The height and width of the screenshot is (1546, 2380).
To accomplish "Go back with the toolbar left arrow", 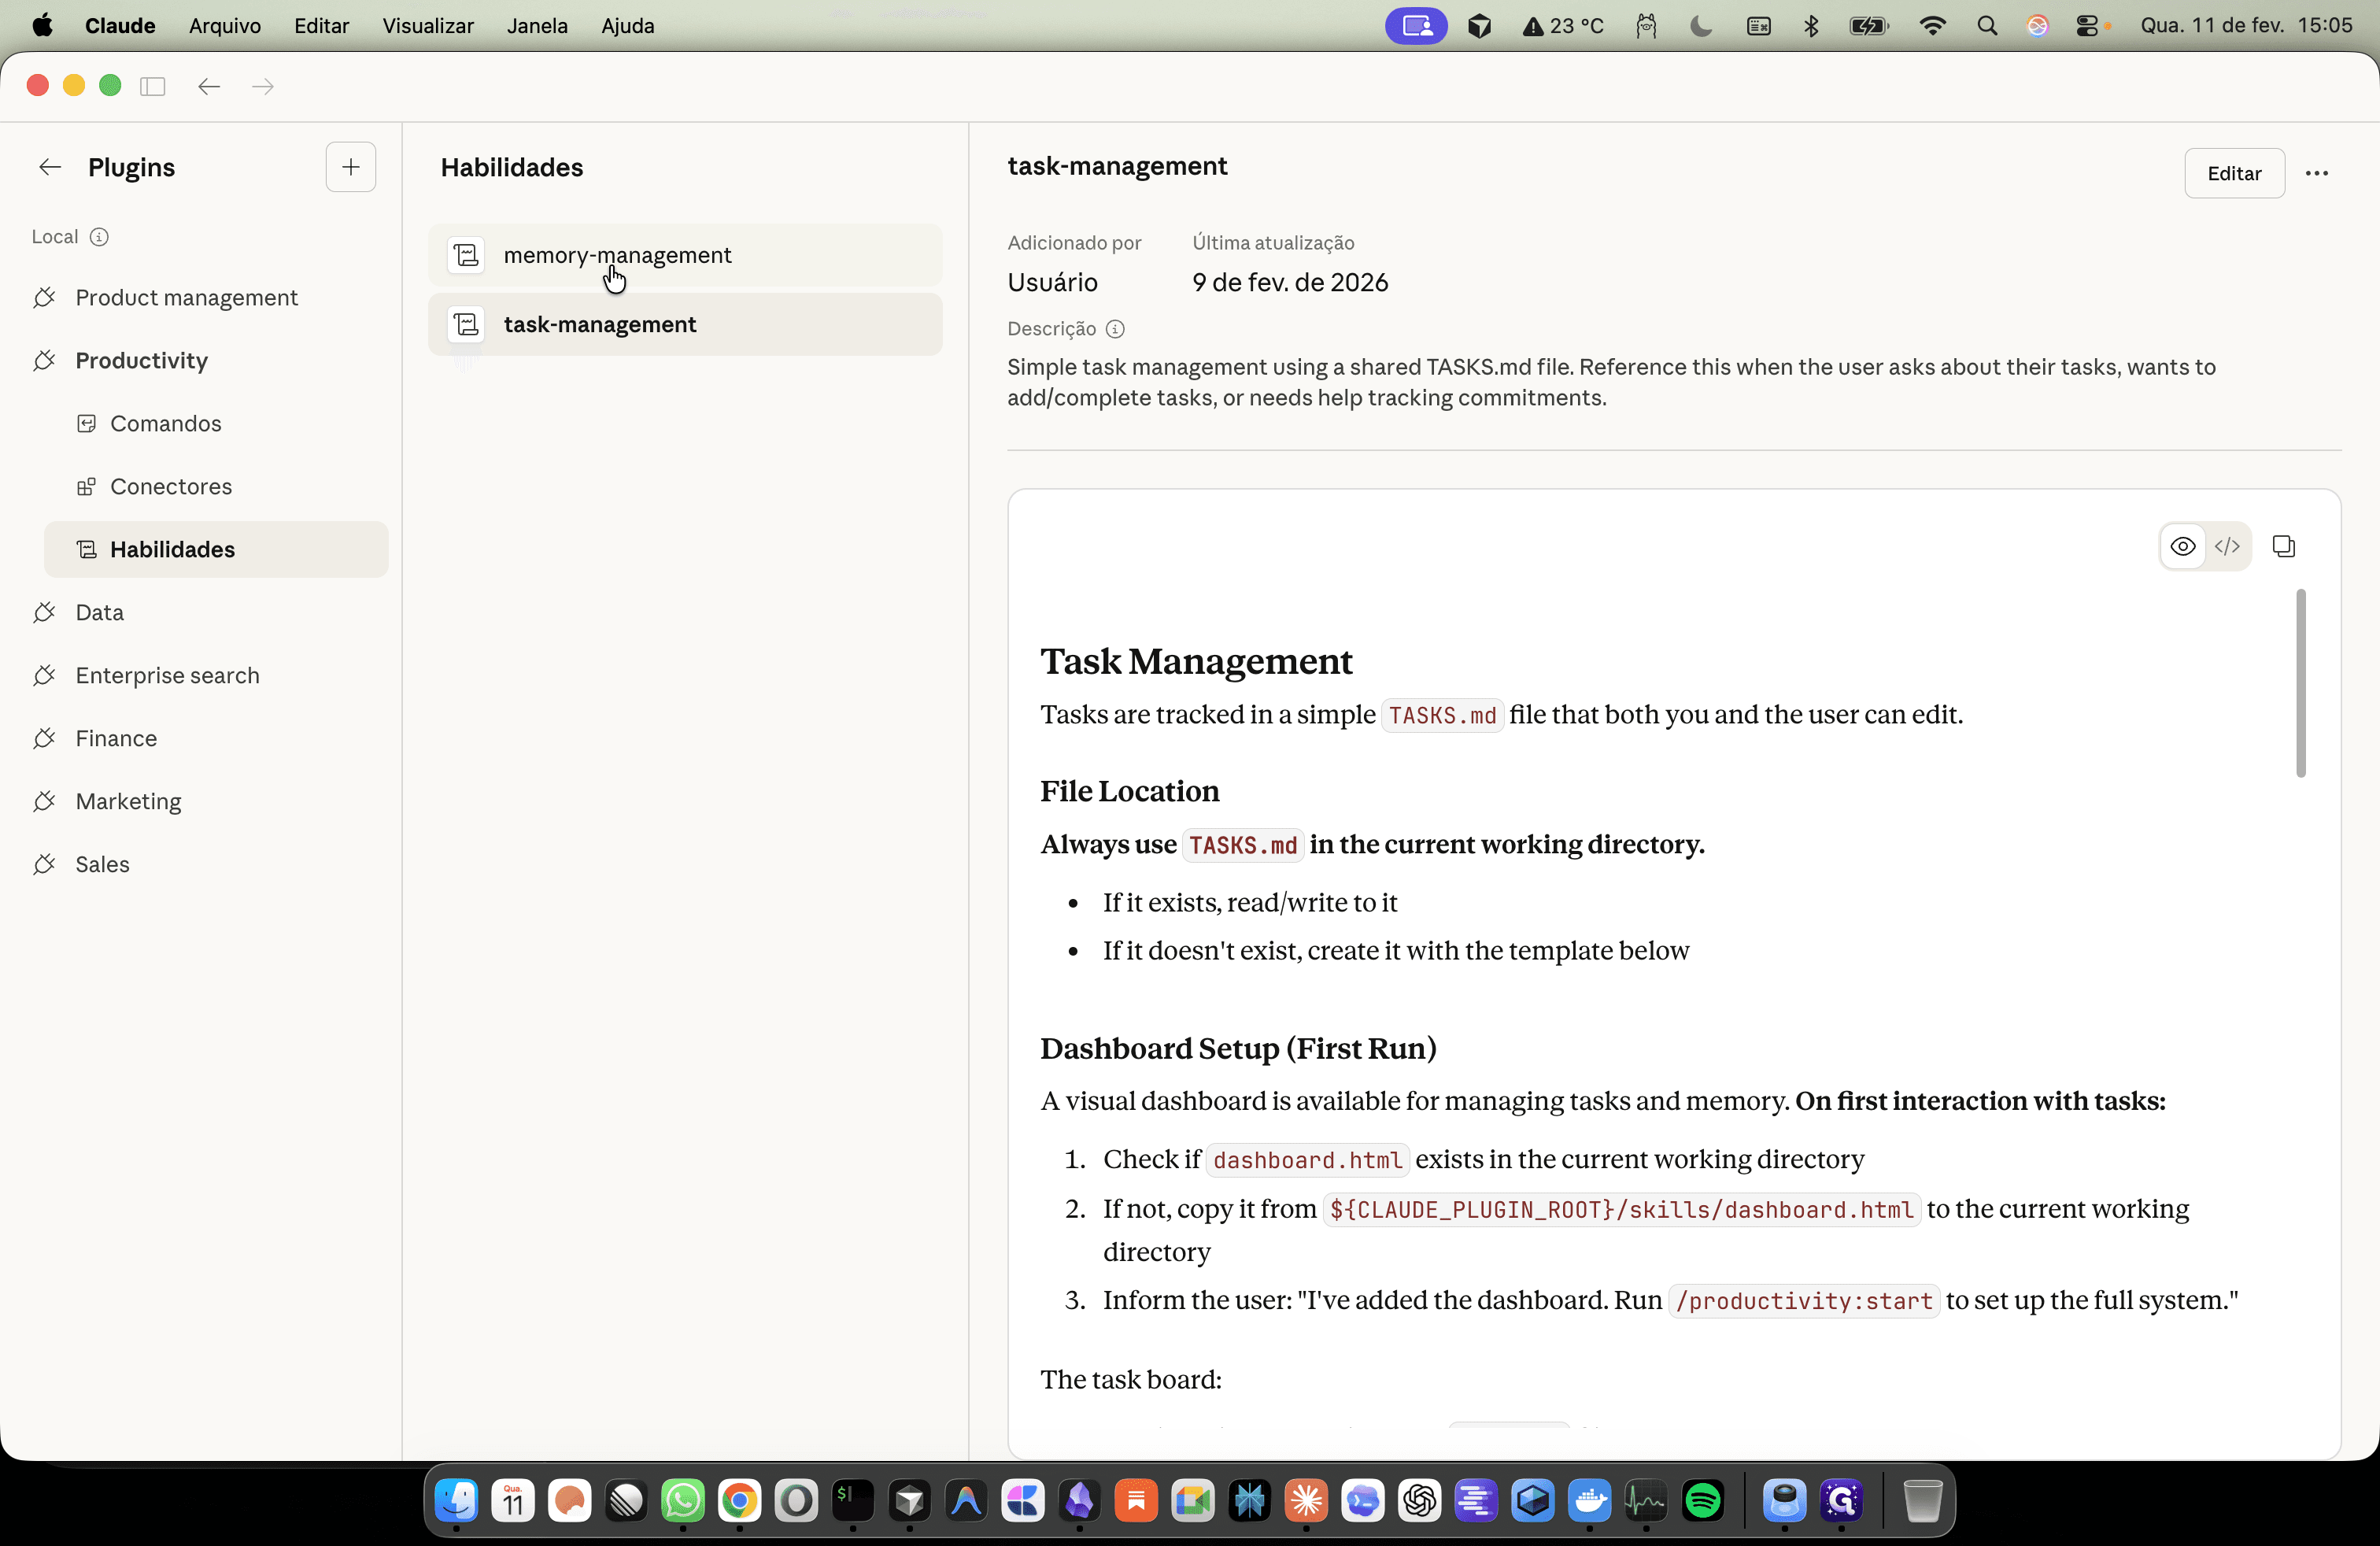I will [x=209, y=86].
